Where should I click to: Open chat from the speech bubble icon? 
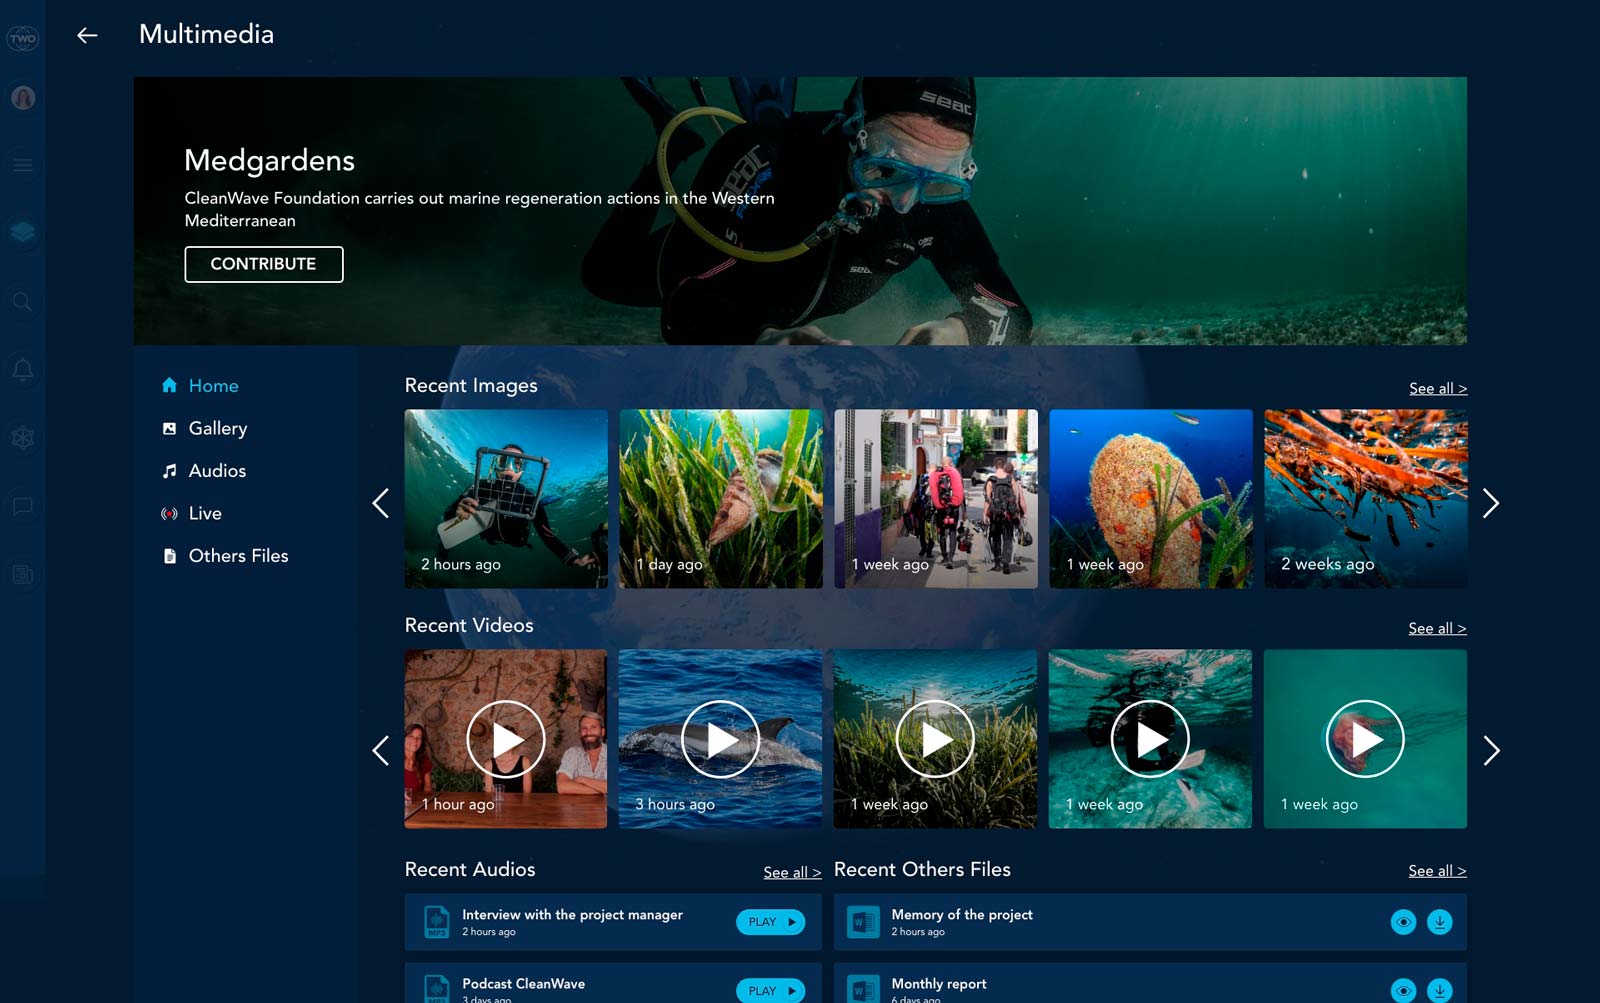tap(22, 506)
